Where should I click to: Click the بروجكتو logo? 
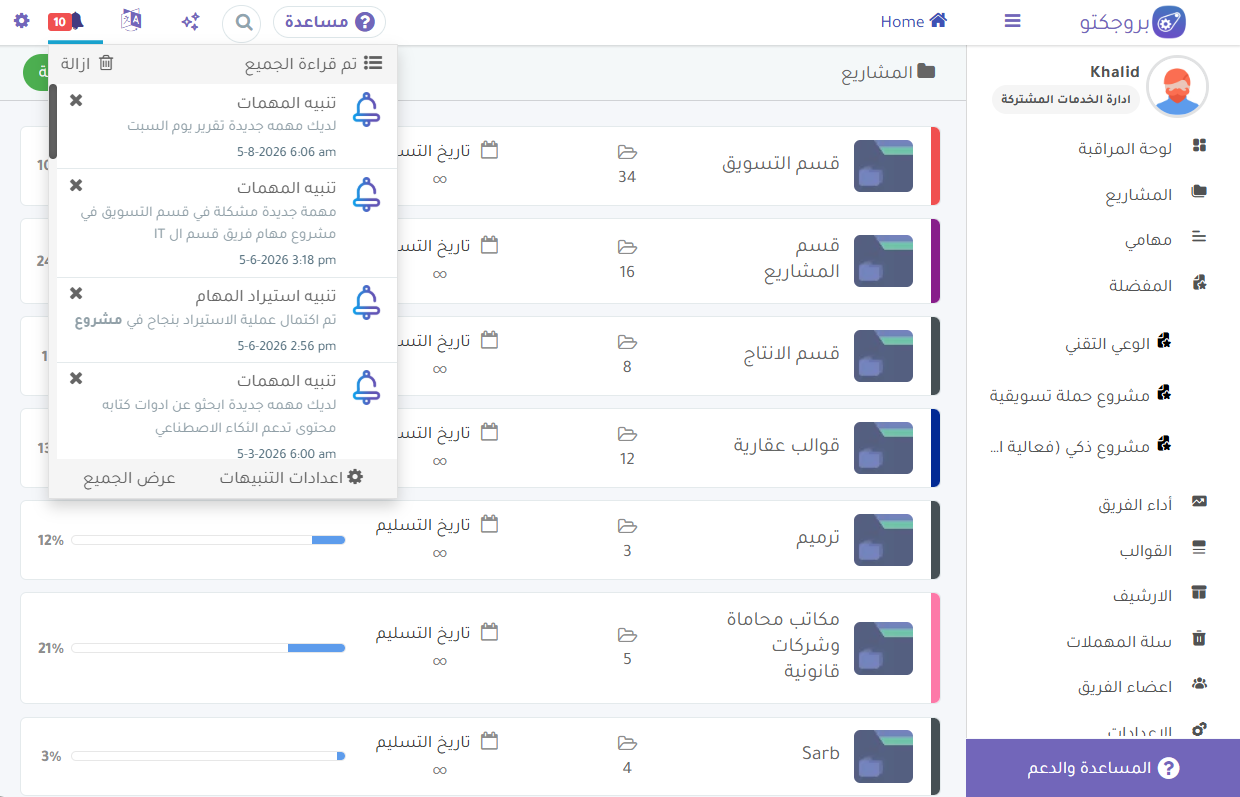[x=1133, y=22]
